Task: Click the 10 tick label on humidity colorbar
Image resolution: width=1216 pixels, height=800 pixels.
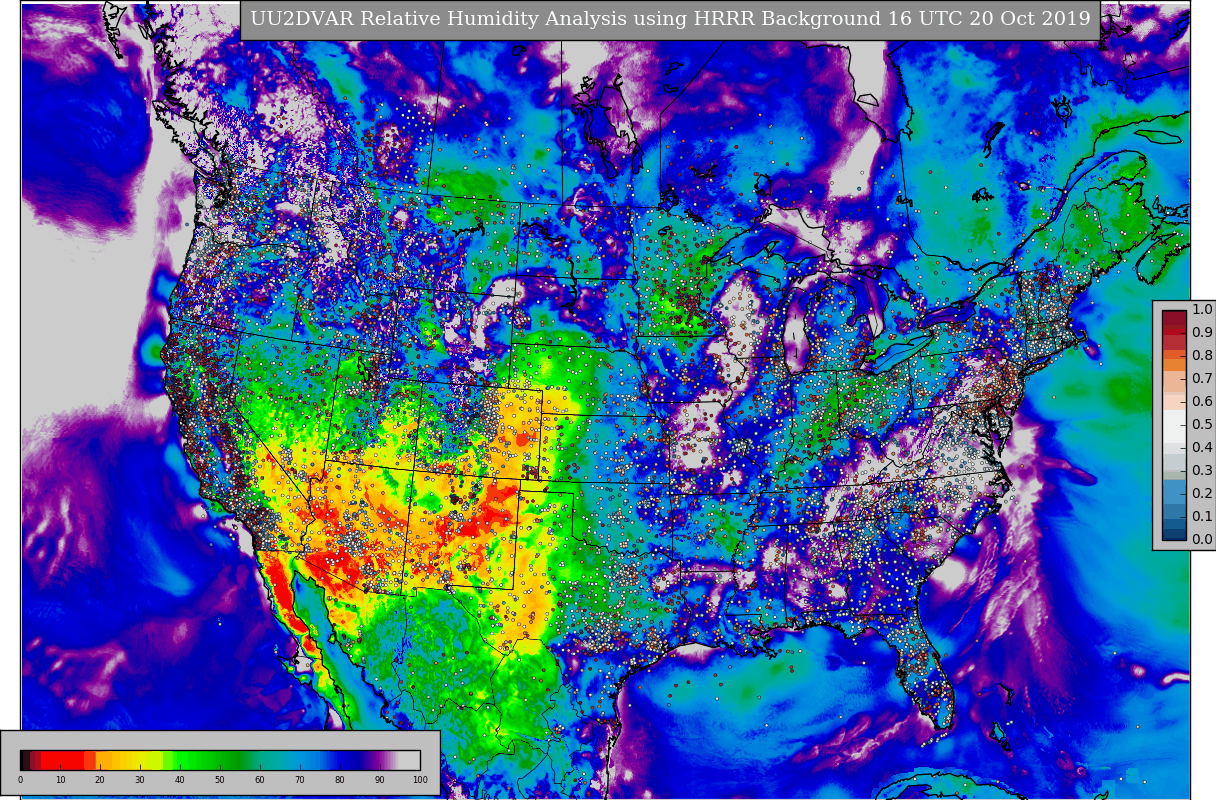Action: tap(60, 780)
